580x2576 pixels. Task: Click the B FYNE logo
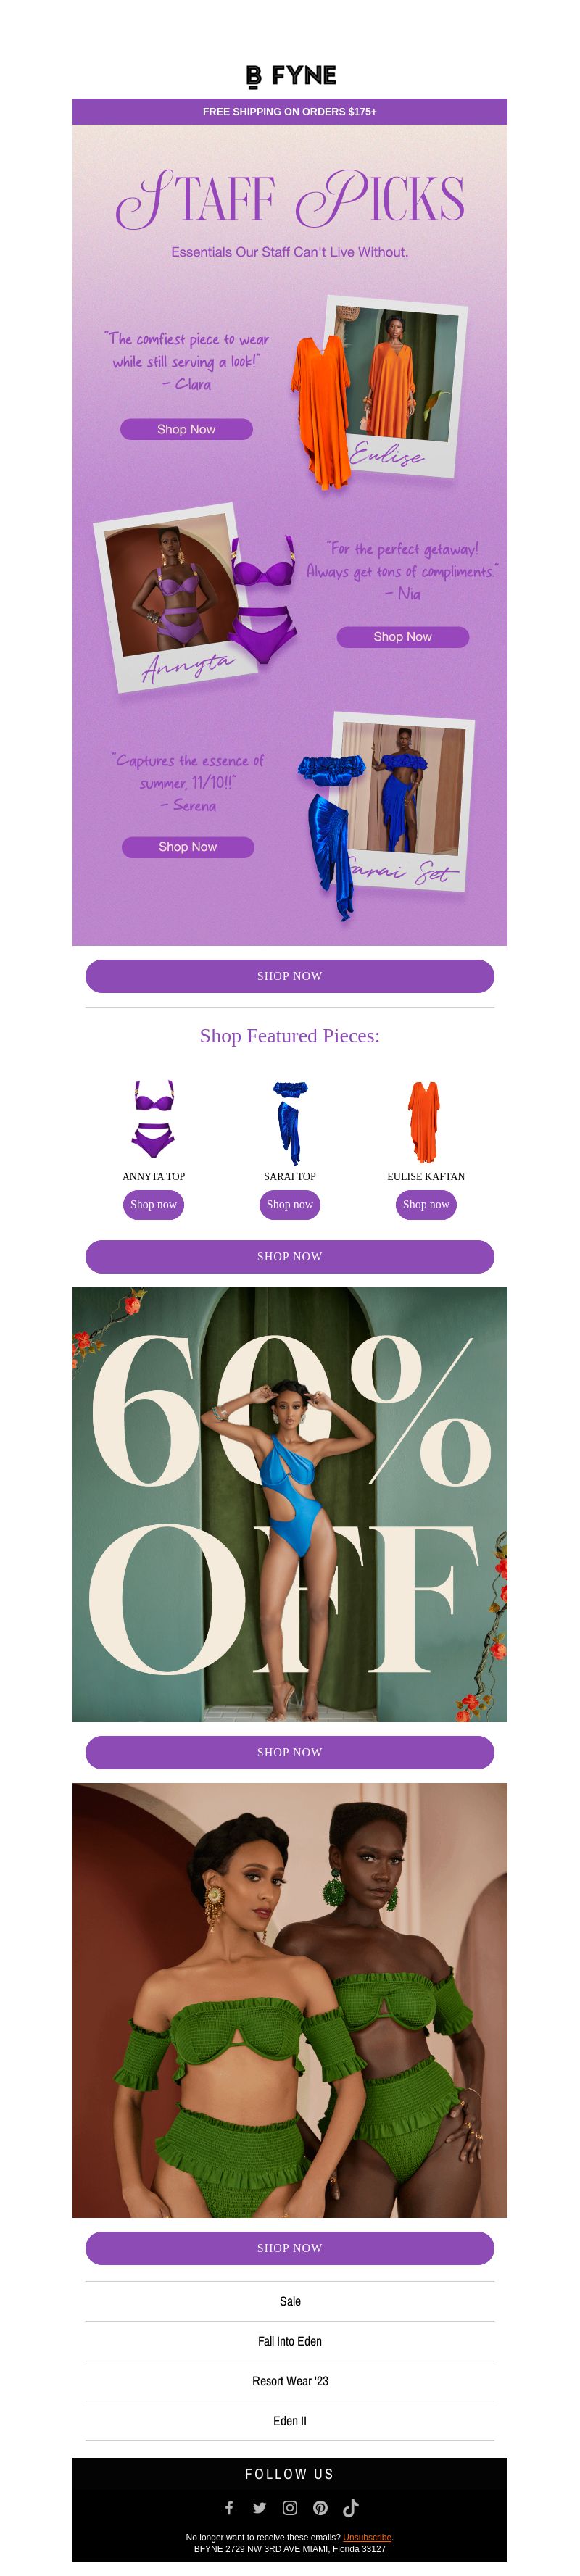pyautogui.click(x=290, y=75)
